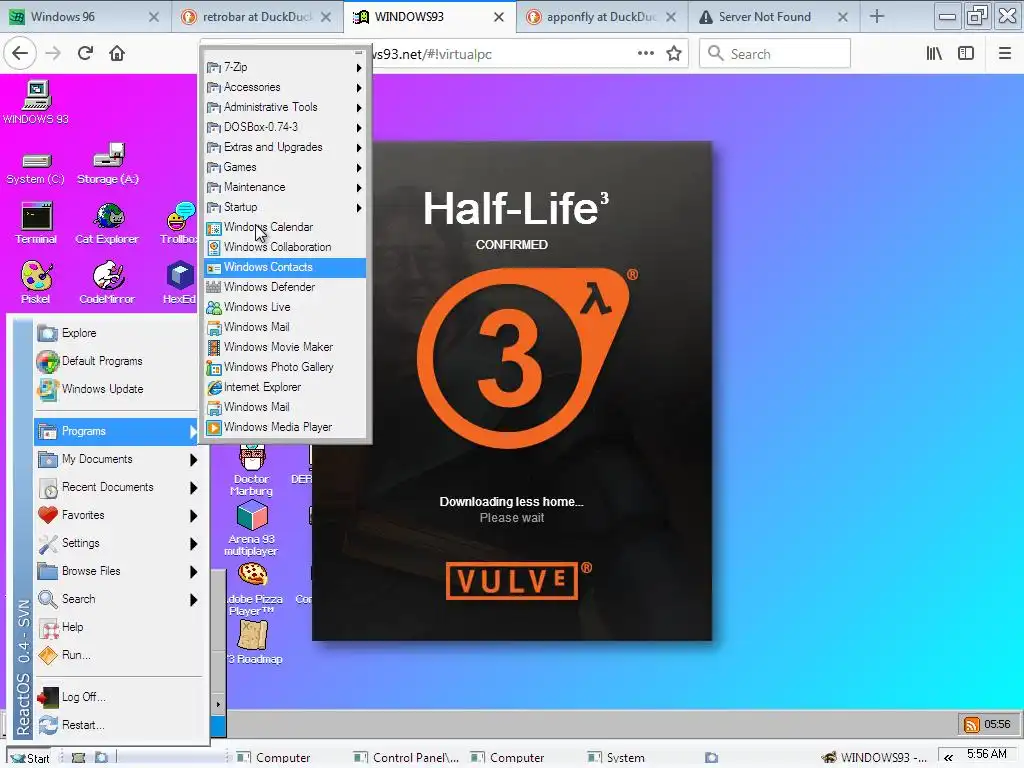Image resolution: width=1024 pixels, height=768 pixels.
Task: Expand the Administrative Tools submenu
Action: click(285, 107)
